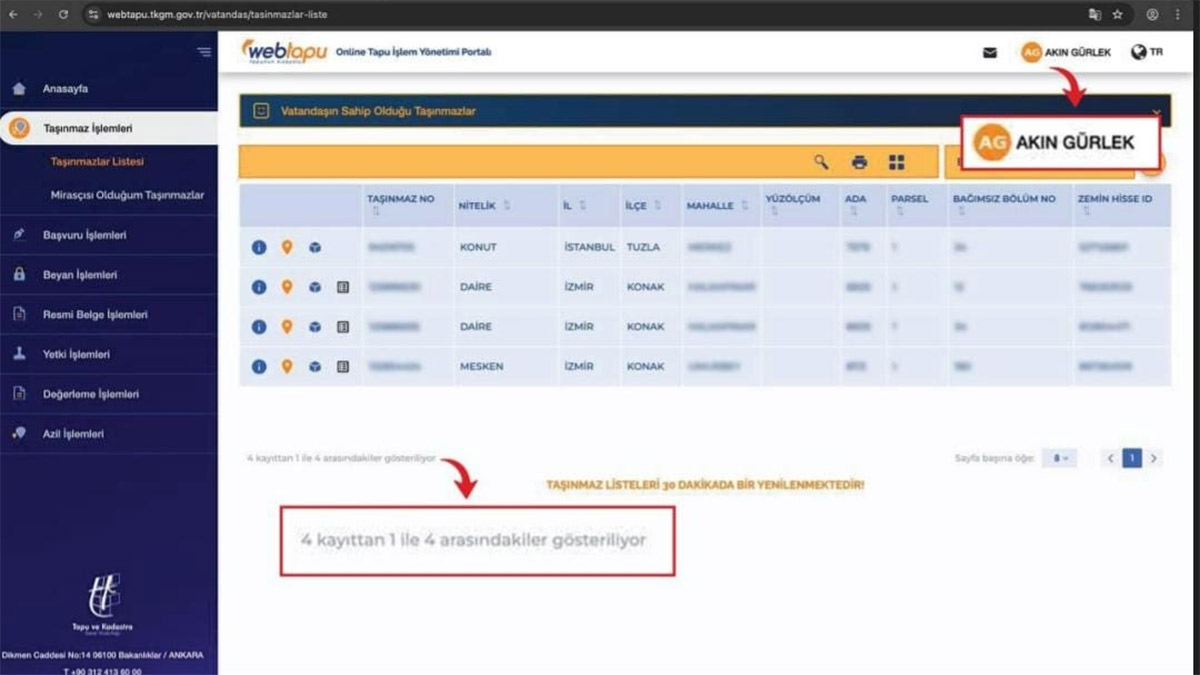The image size is (1200, 675).
Task: Open Başvuru İşlemleri menu
Action: 84,235
